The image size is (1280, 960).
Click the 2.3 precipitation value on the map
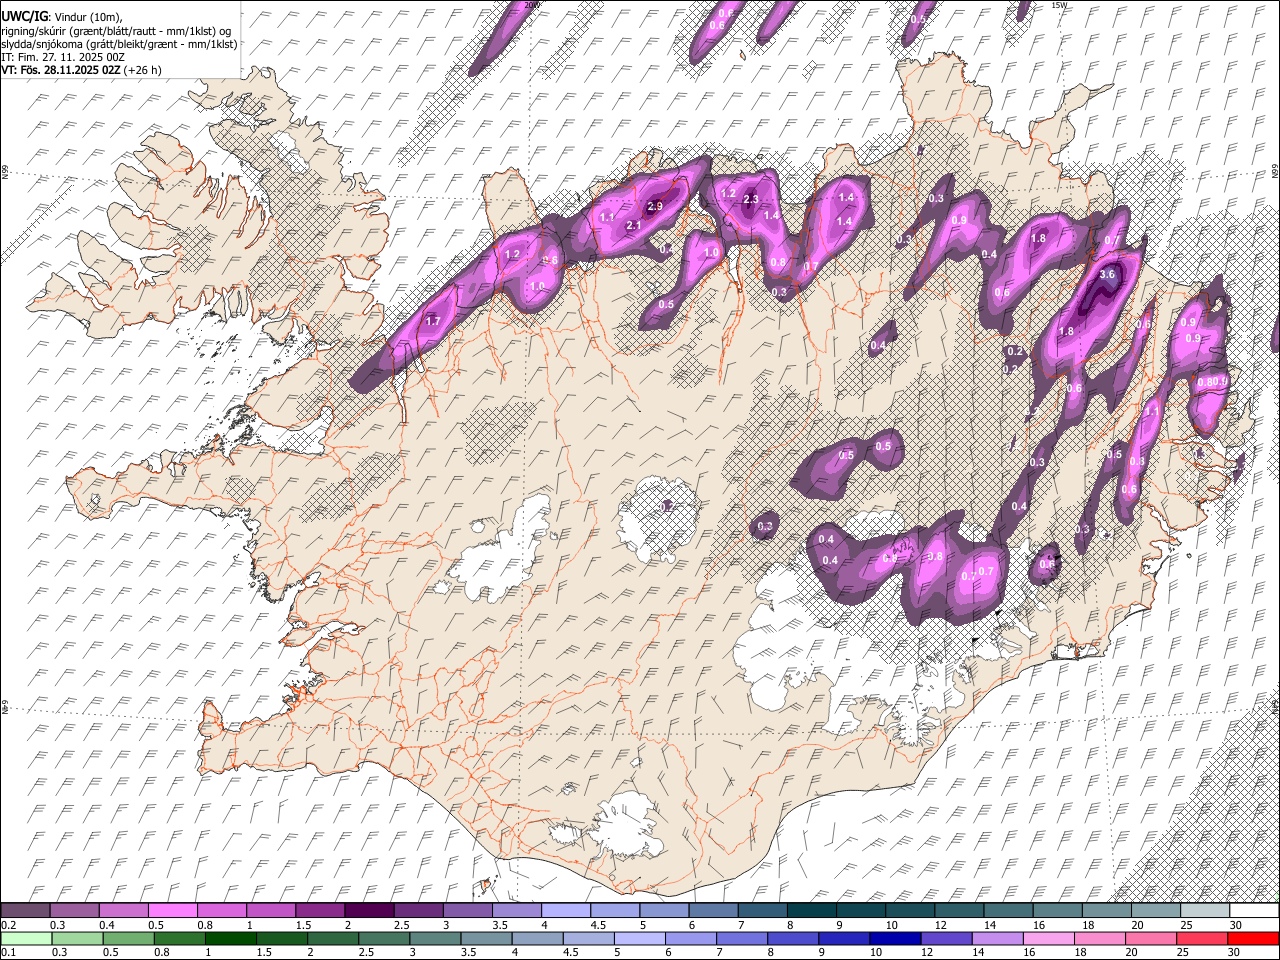[x=752, y=200]
